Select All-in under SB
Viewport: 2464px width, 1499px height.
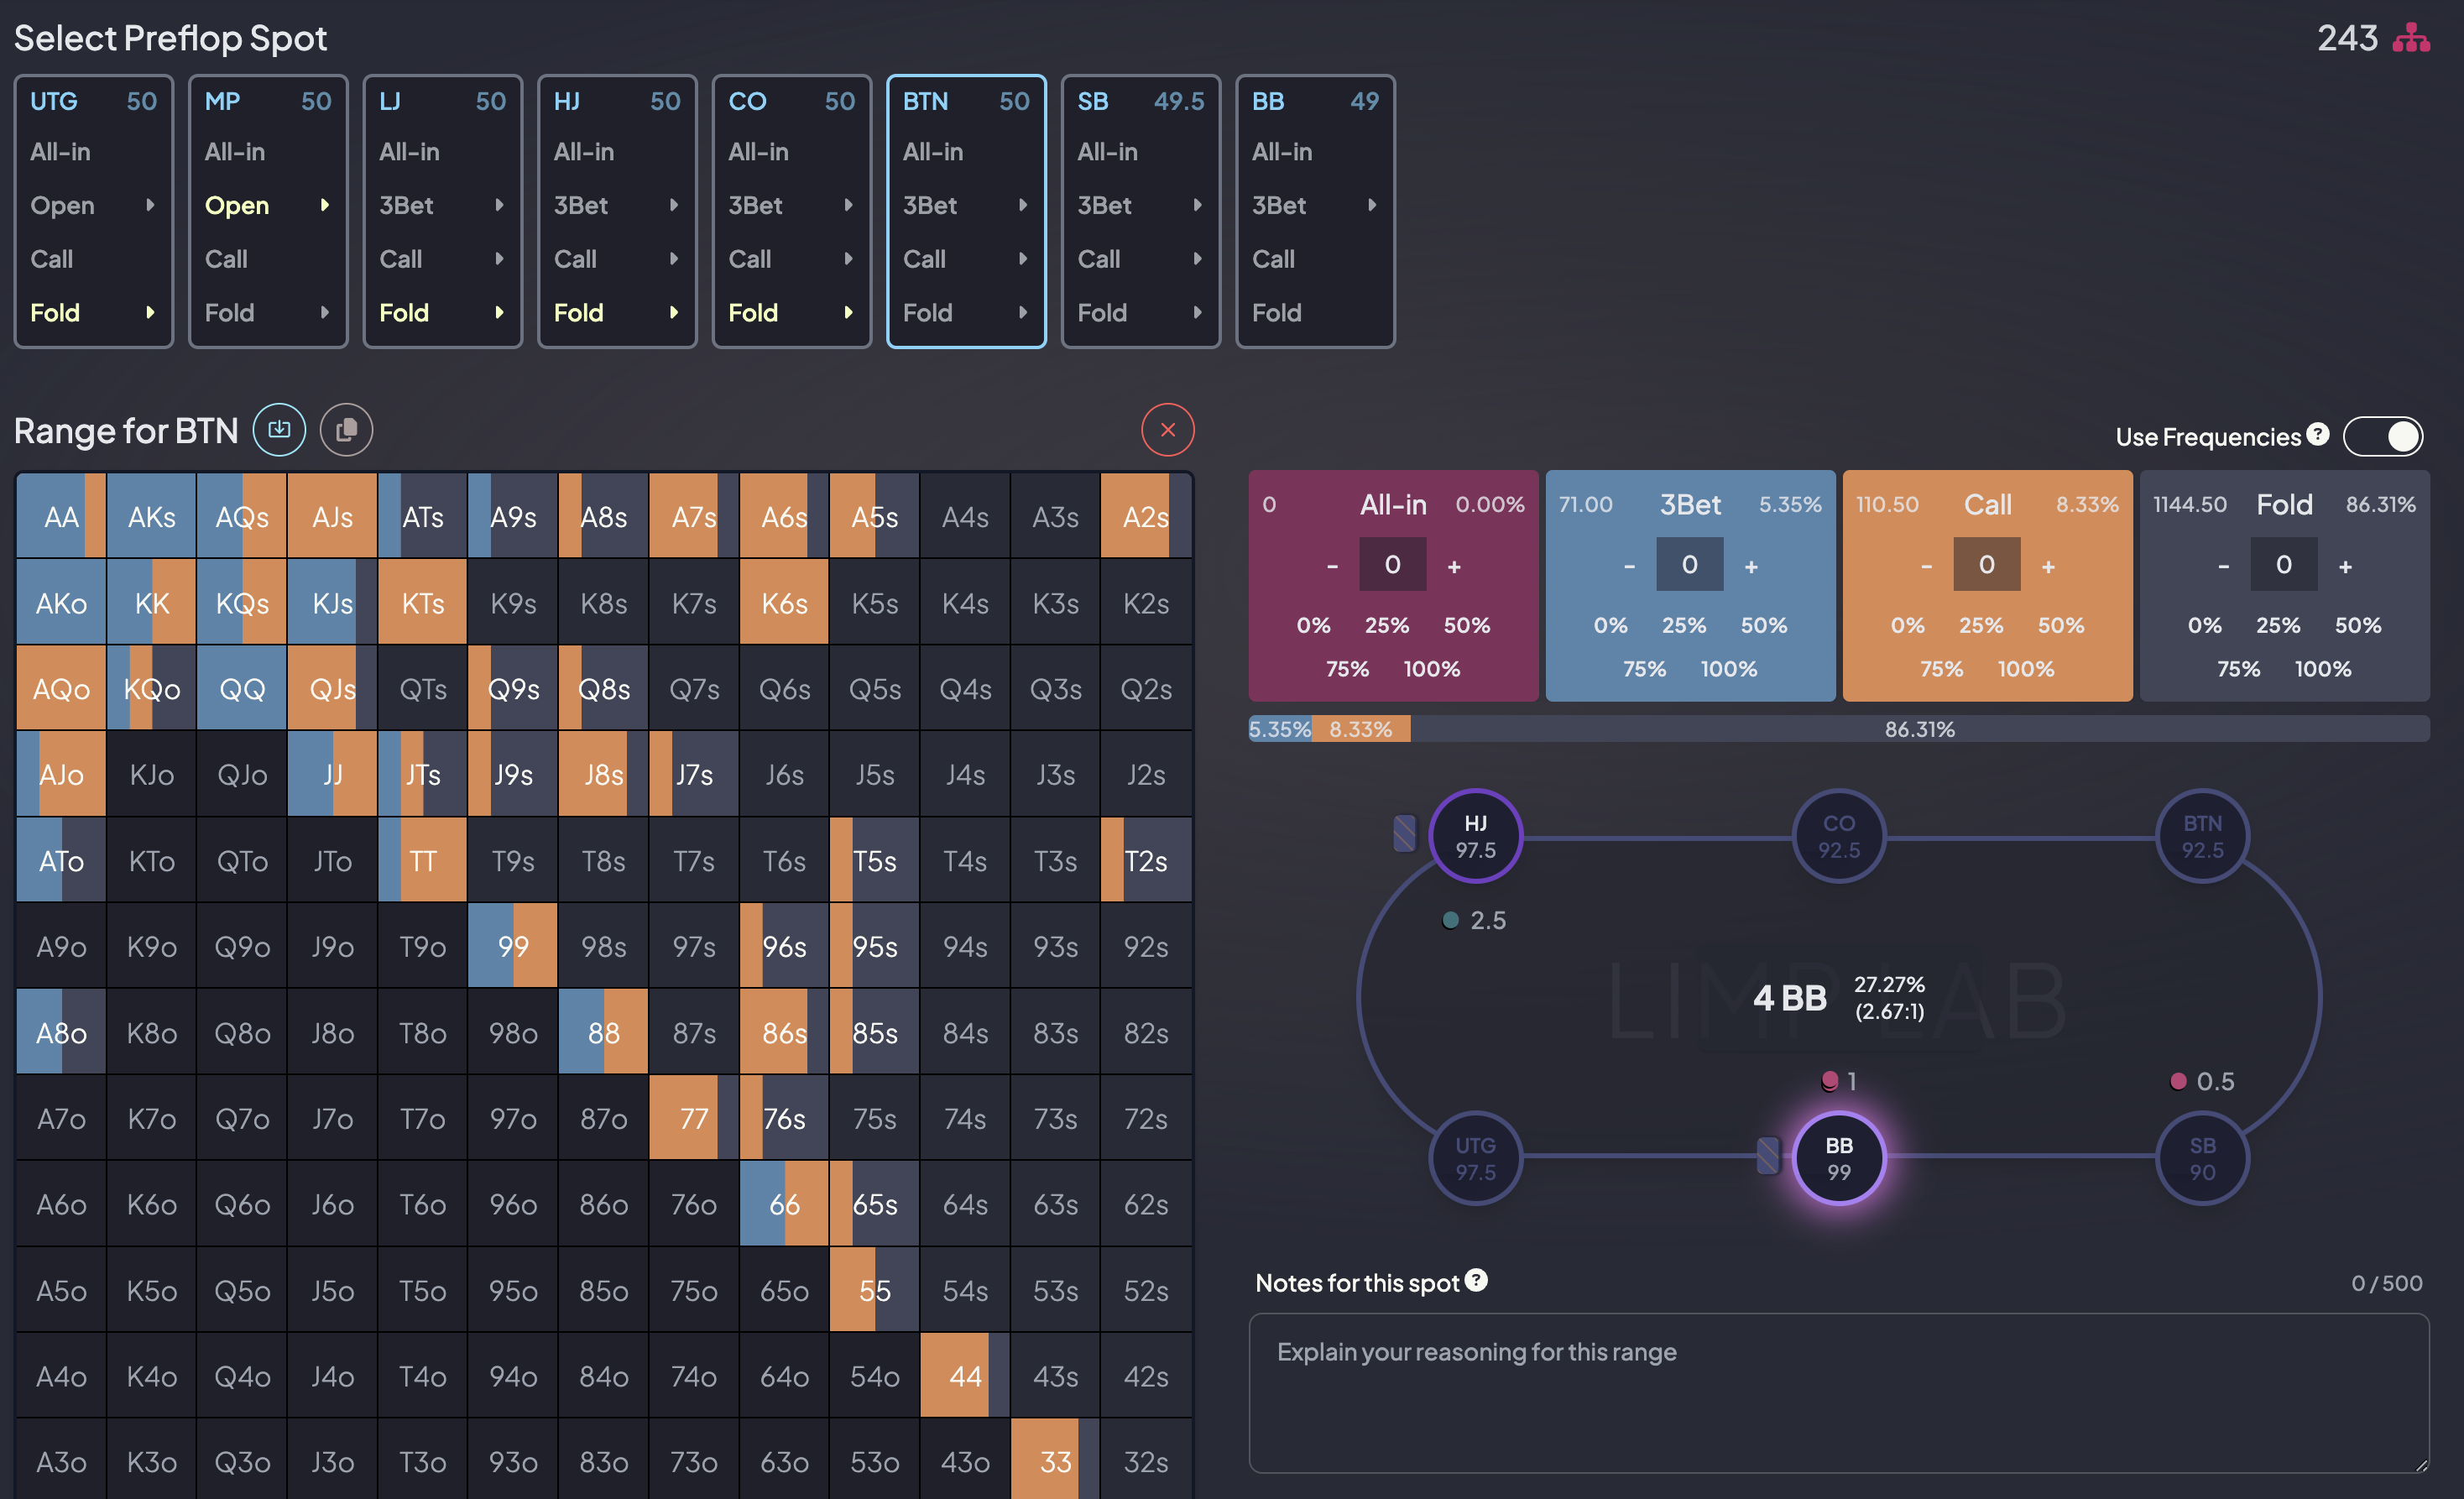point(1107,152)
